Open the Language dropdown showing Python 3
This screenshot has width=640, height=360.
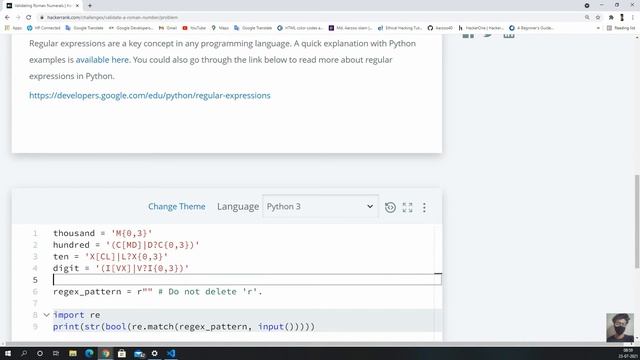[320, 206]
